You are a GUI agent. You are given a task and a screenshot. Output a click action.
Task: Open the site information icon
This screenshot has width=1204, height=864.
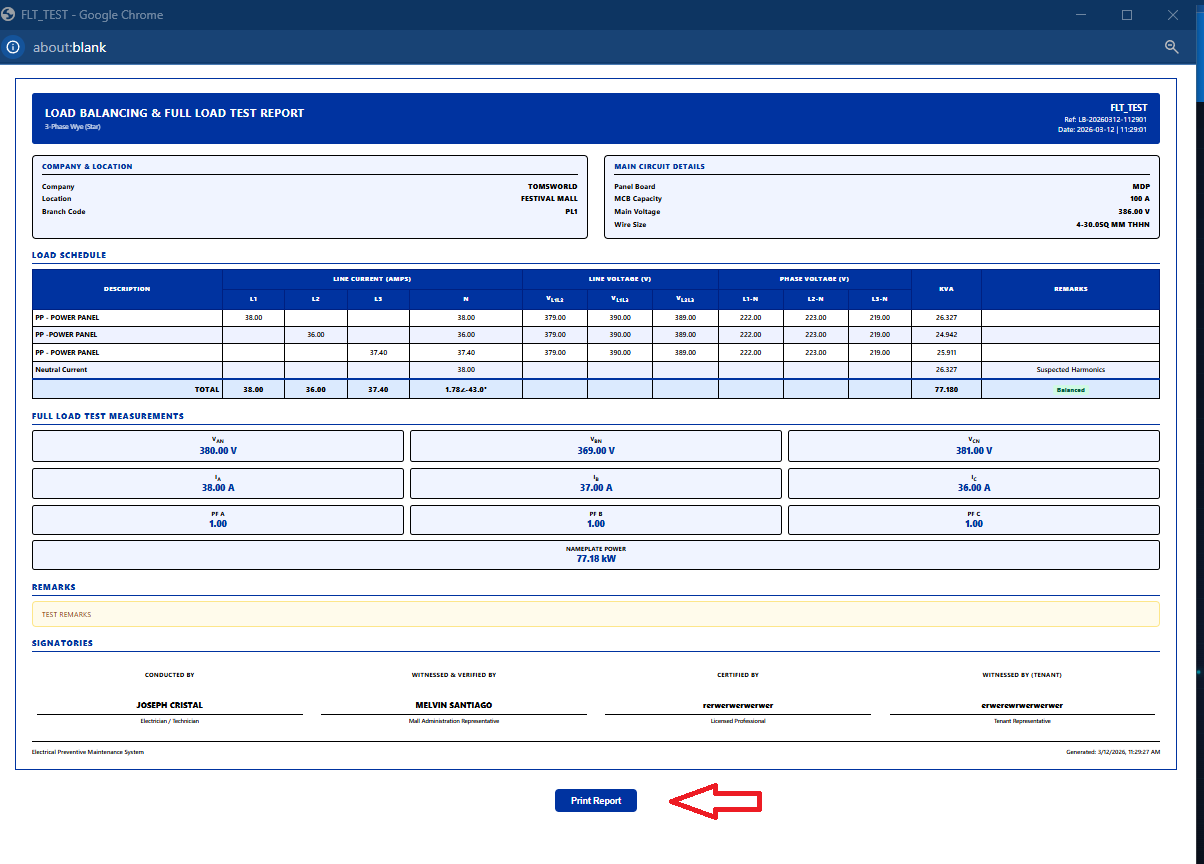(13, 47)
